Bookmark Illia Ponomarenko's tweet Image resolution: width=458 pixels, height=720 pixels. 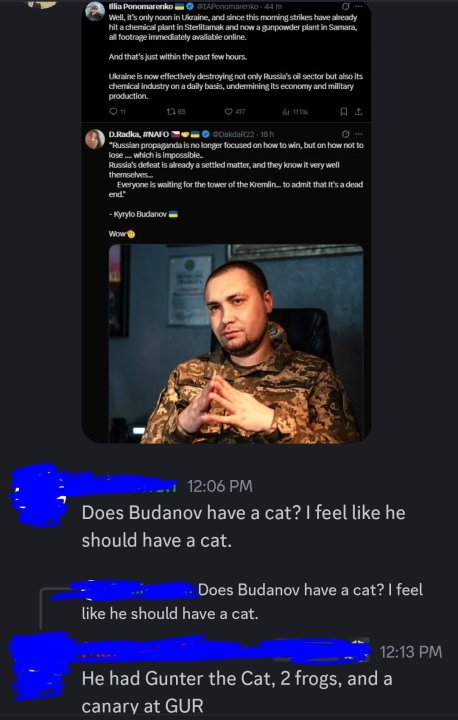coord(342,111)
